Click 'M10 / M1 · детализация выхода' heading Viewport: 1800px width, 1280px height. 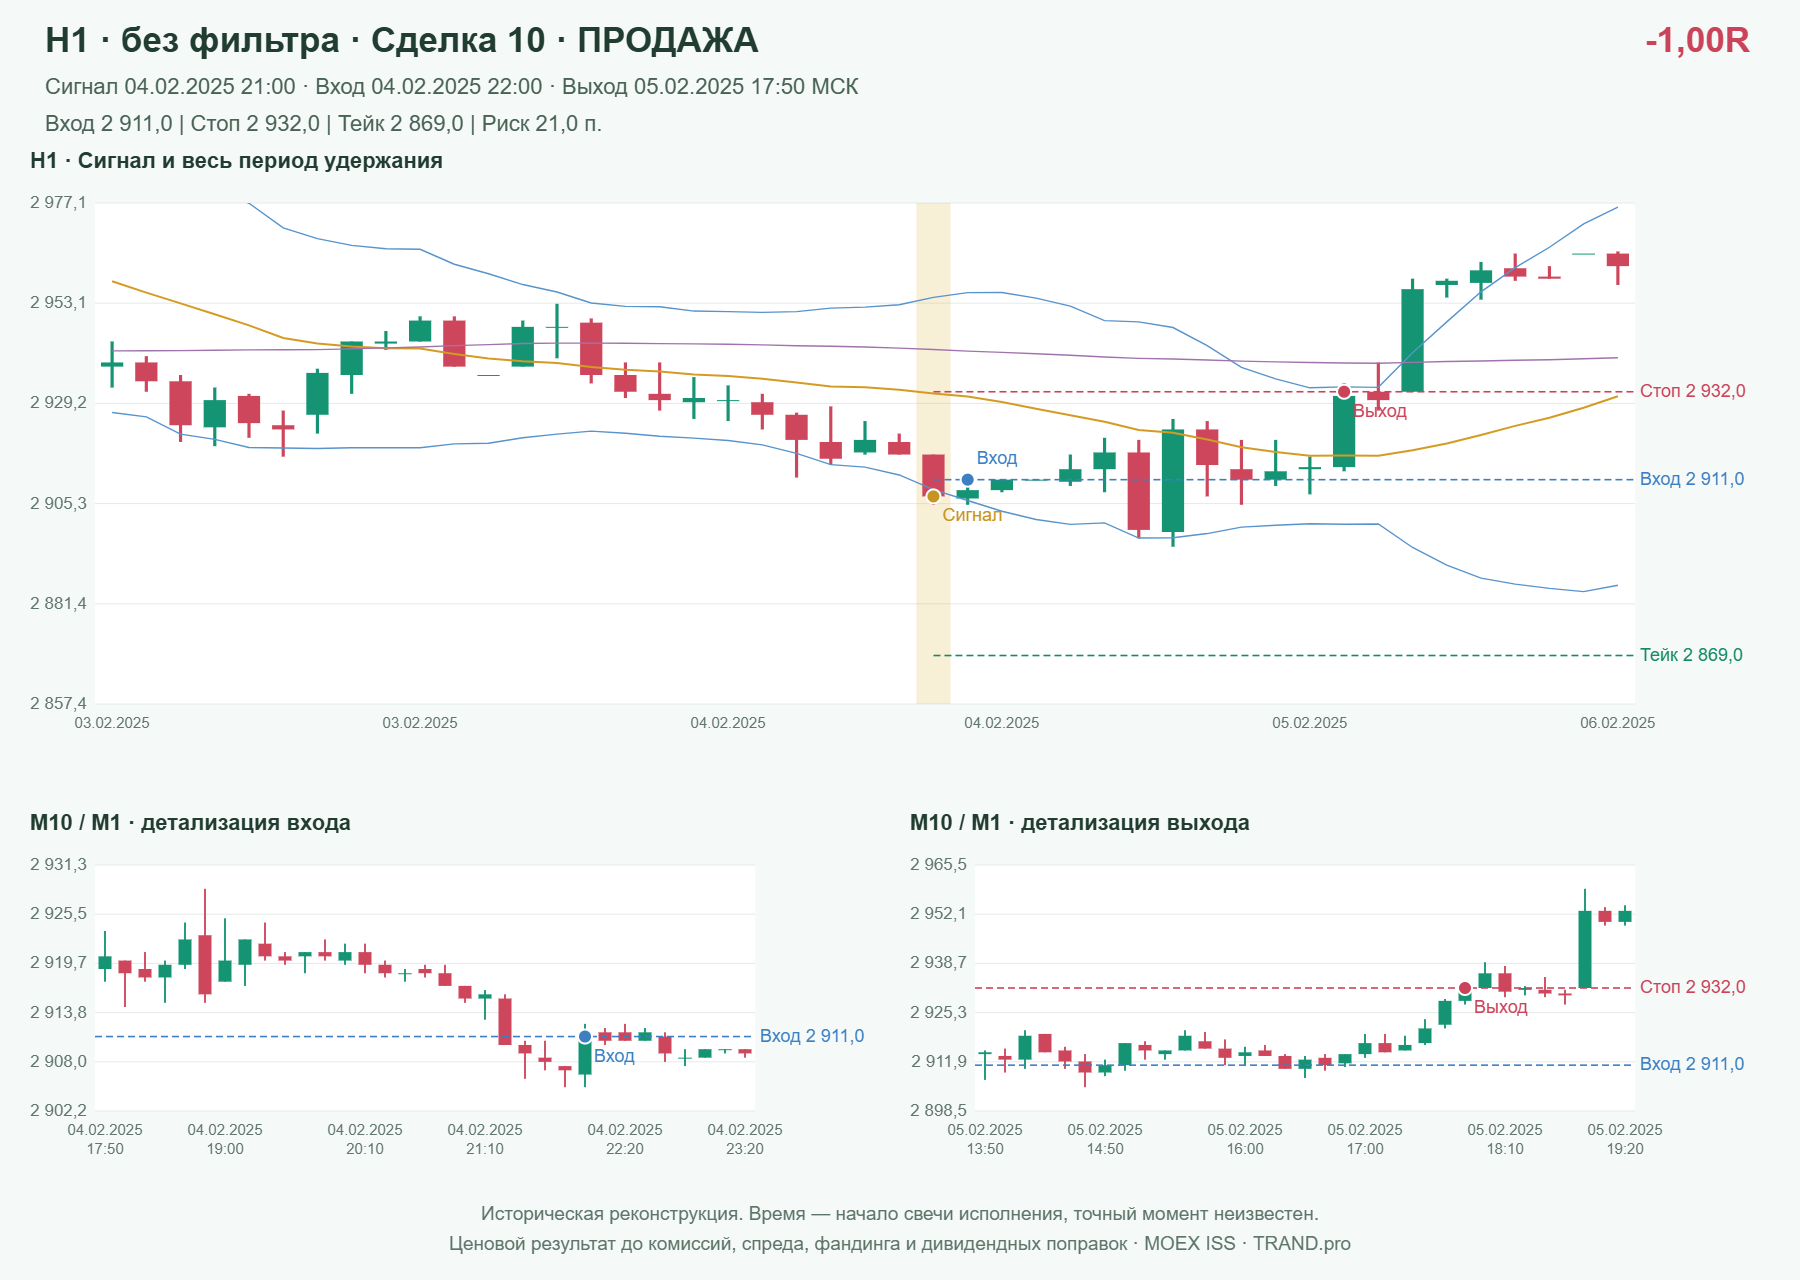coord(1080,823)
